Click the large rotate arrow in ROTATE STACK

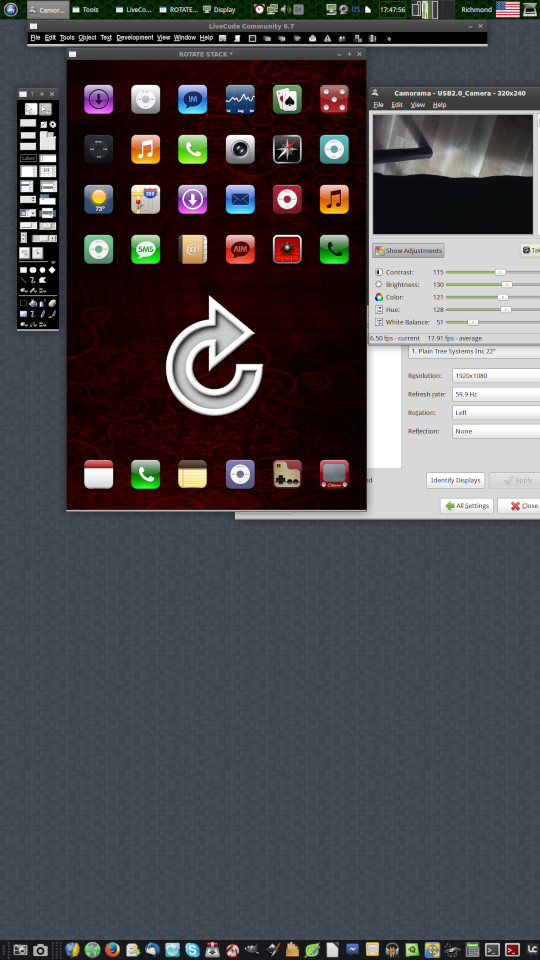coord(214,356)
